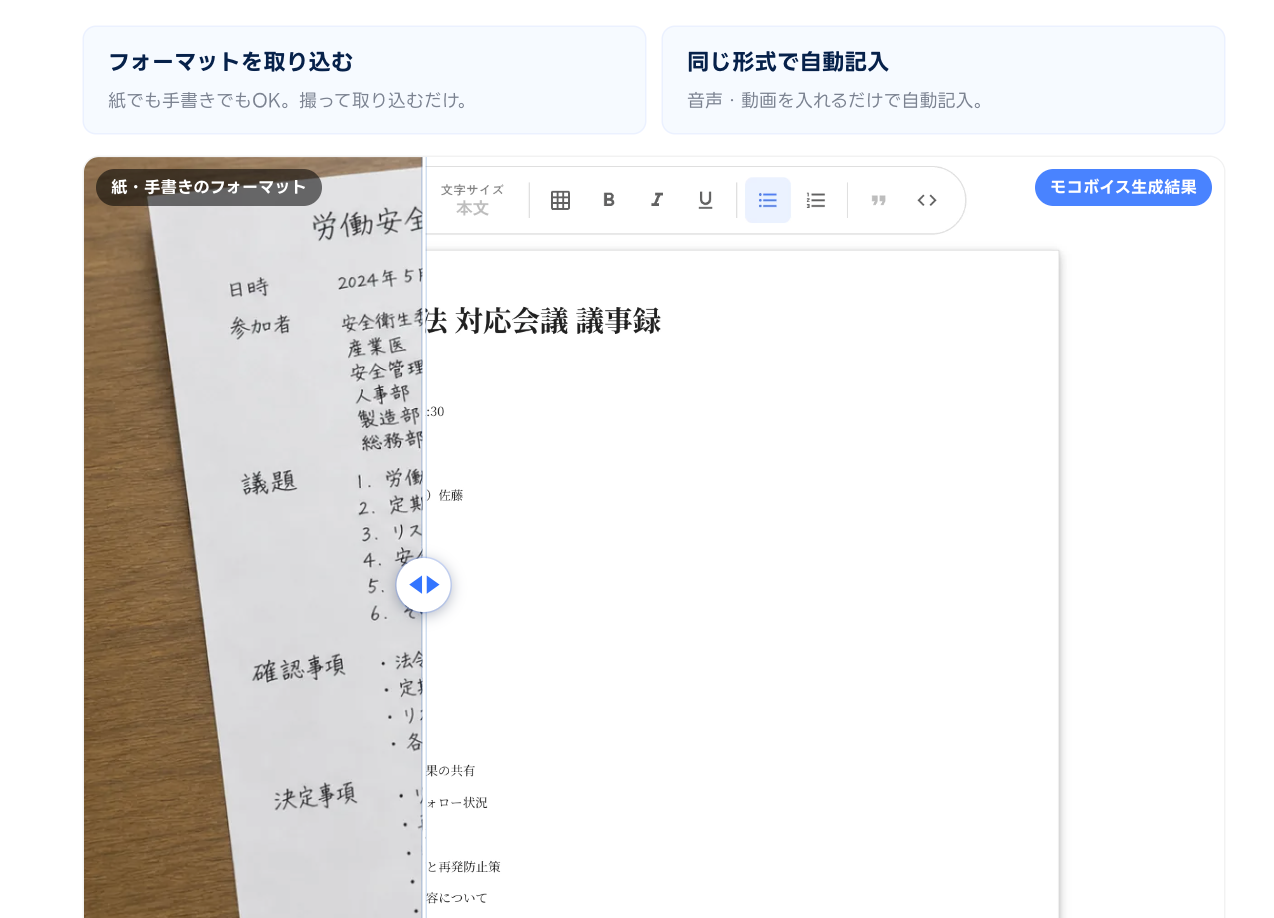Select the フォーマットを取り込む card
This screenshot has height=918, width=1274.
point(364,80)
